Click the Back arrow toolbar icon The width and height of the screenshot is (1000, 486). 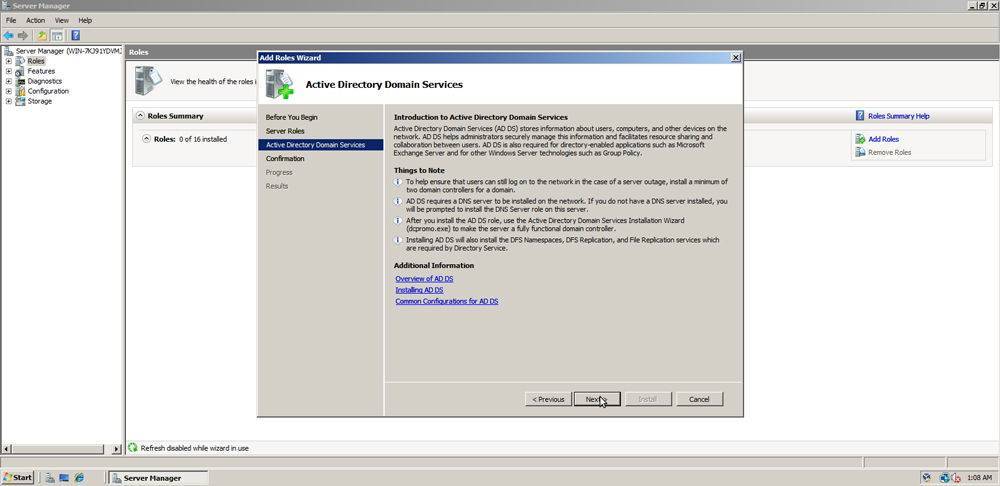click(9, 36)
